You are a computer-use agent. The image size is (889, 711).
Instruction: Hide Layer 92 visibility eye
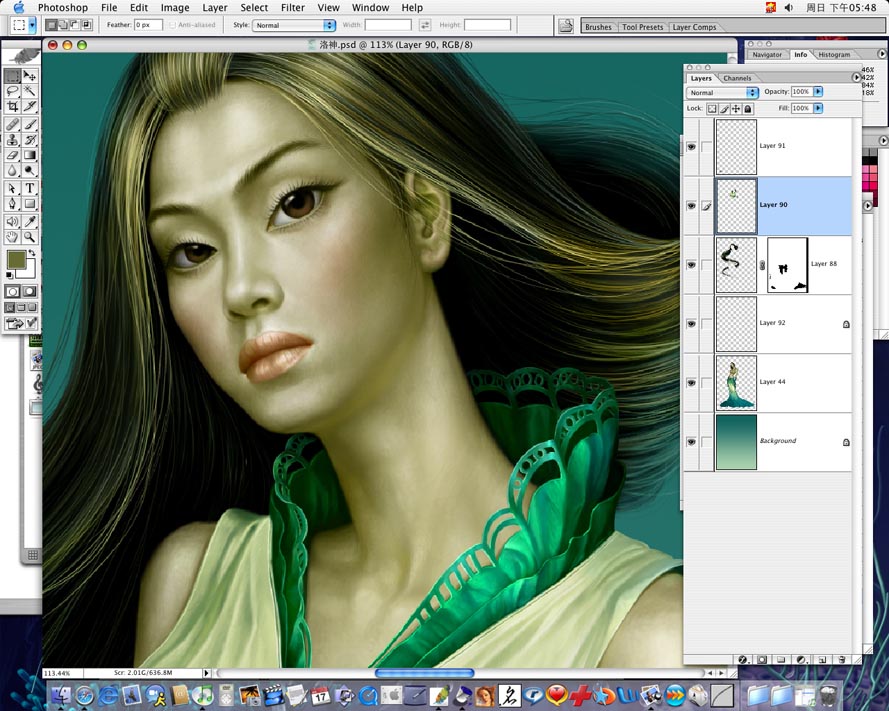tap(691, 324)
